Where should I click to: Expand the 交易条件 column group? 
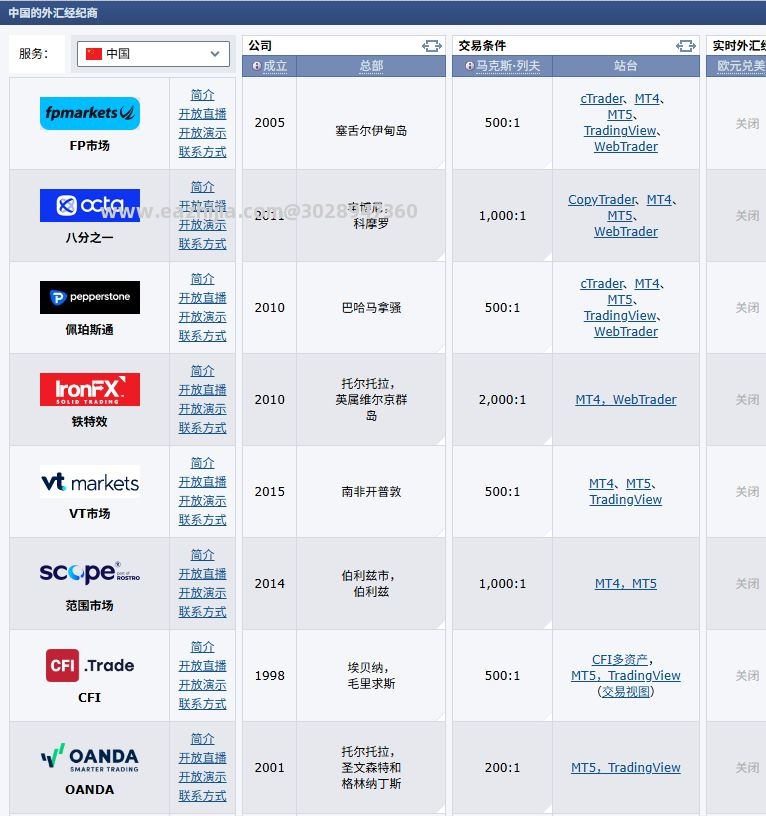click(685, 46)
